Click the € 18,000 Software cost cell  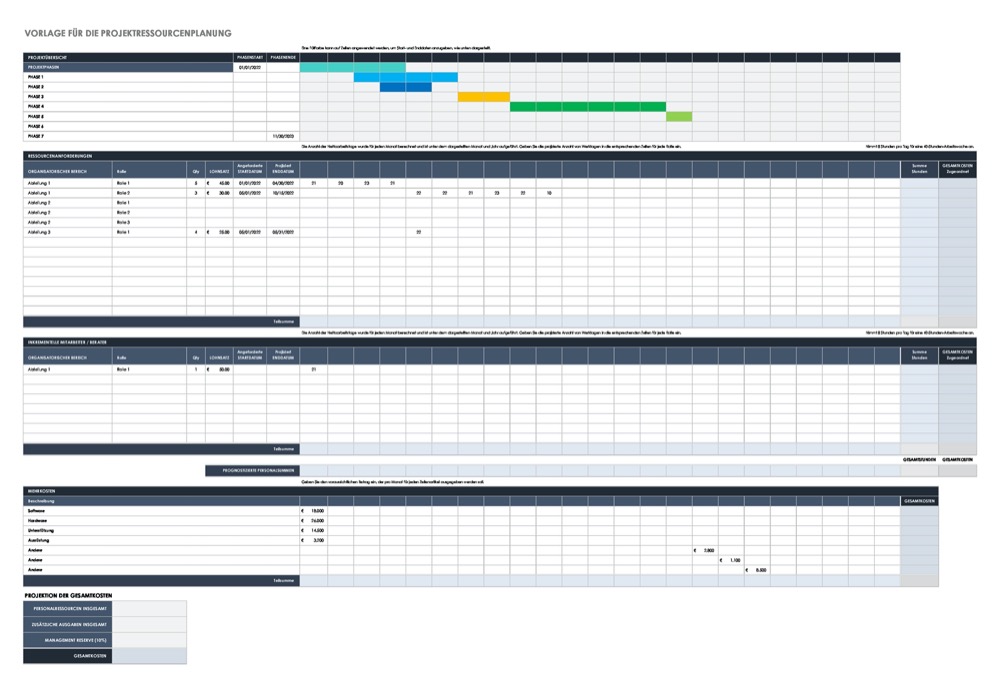tap(313, 511)
